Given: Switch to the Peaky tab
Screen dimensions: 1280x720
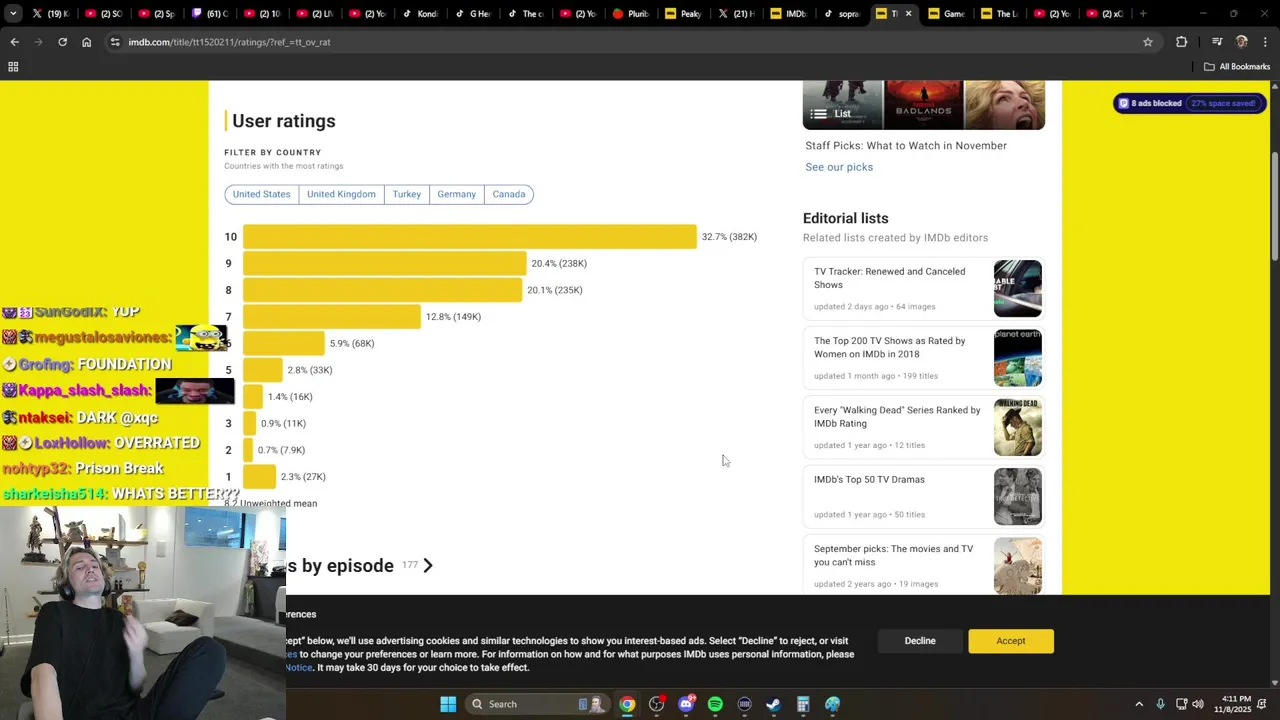Looking at the screenshot, I should point(684,14).
